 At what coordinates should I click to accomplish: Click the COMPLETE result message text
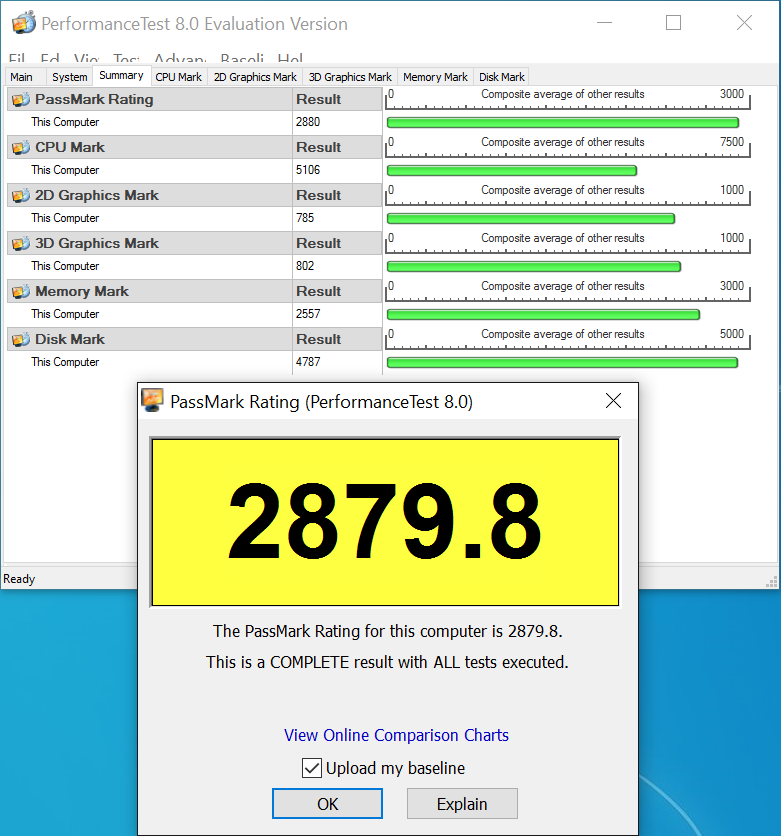click(x=388, y=662)
